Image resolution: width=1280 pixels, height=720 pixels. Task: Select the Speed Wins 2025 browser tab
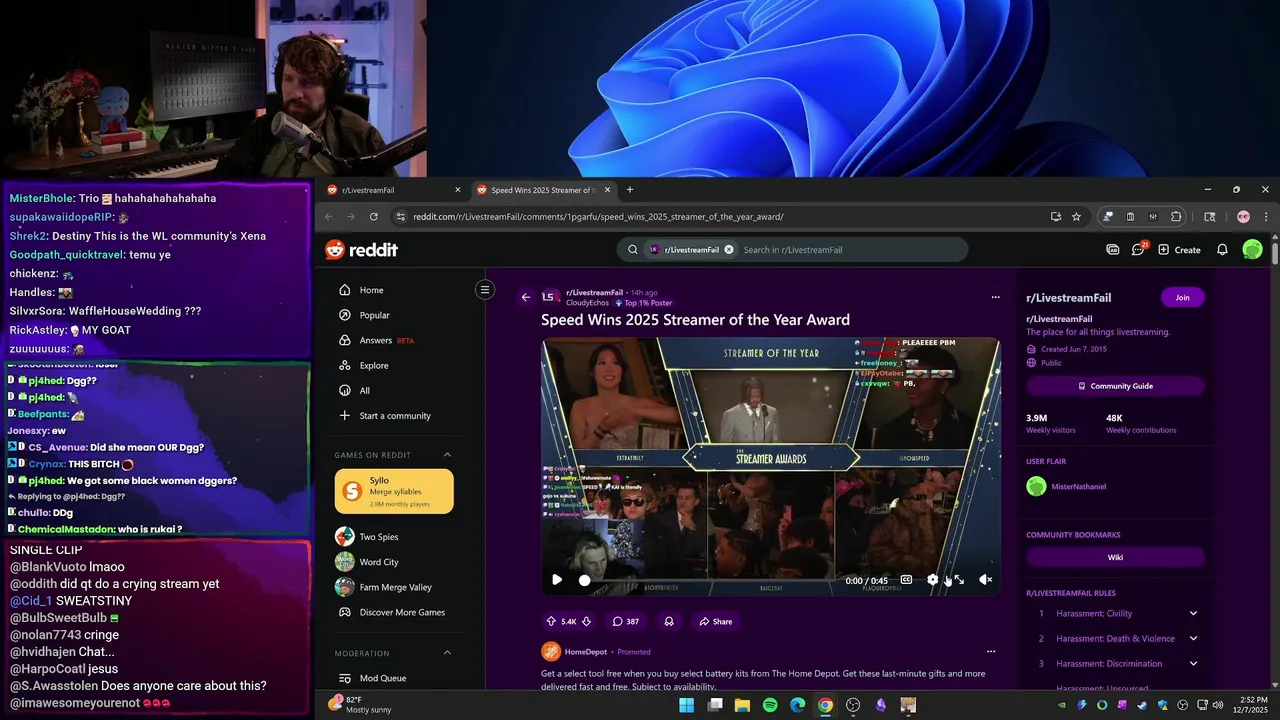tap(541, 190)
